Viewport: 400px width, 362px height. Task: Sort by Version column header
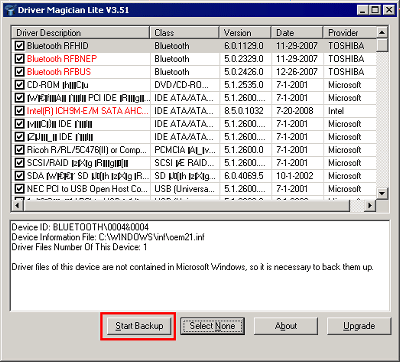coord(245,33)
